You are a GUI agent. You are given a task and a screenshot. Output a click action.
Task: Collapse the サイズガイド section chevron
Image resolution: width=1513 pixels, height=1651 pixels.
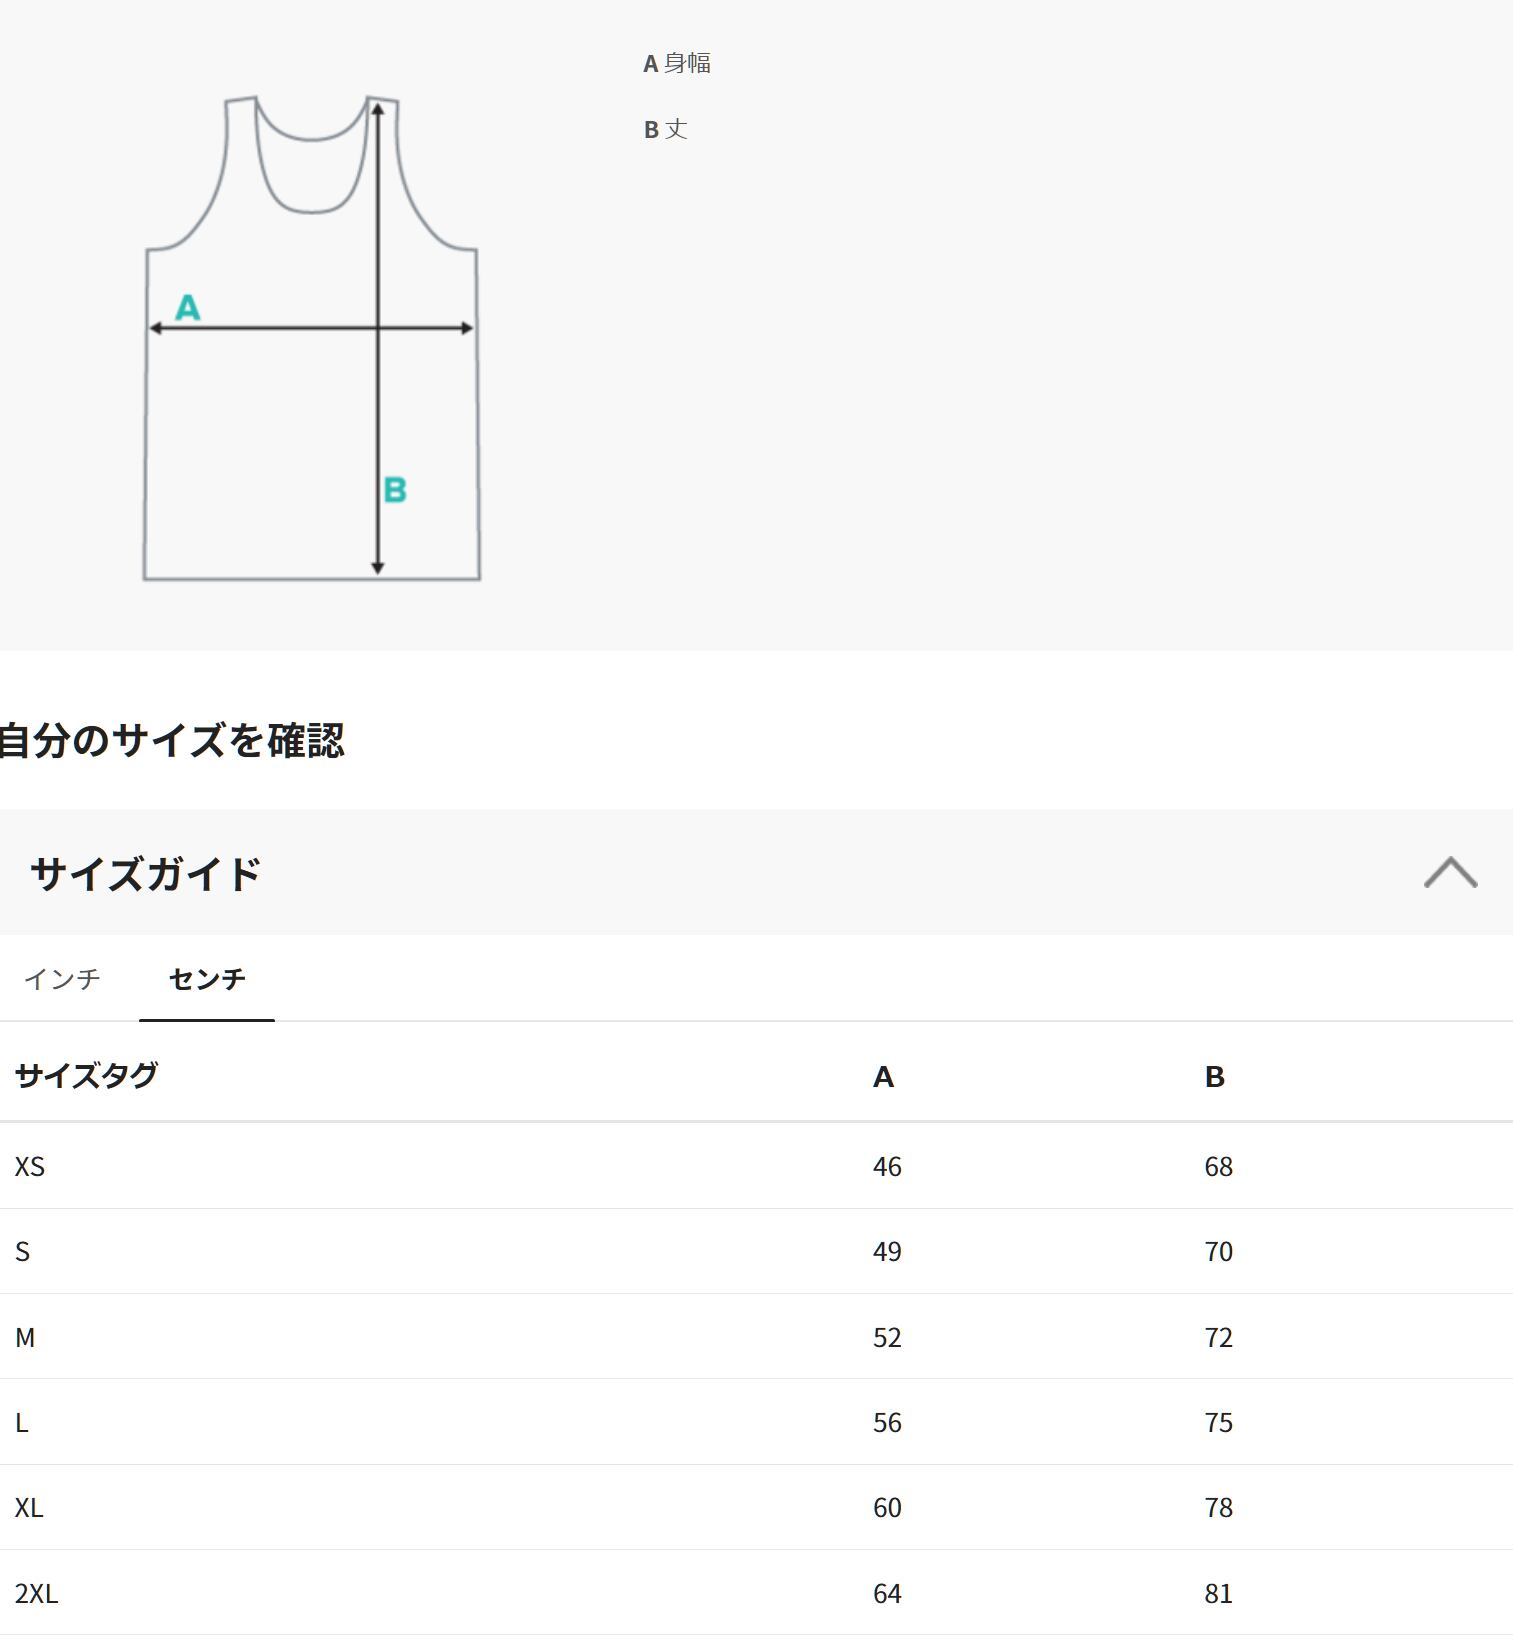[1450, 873]
